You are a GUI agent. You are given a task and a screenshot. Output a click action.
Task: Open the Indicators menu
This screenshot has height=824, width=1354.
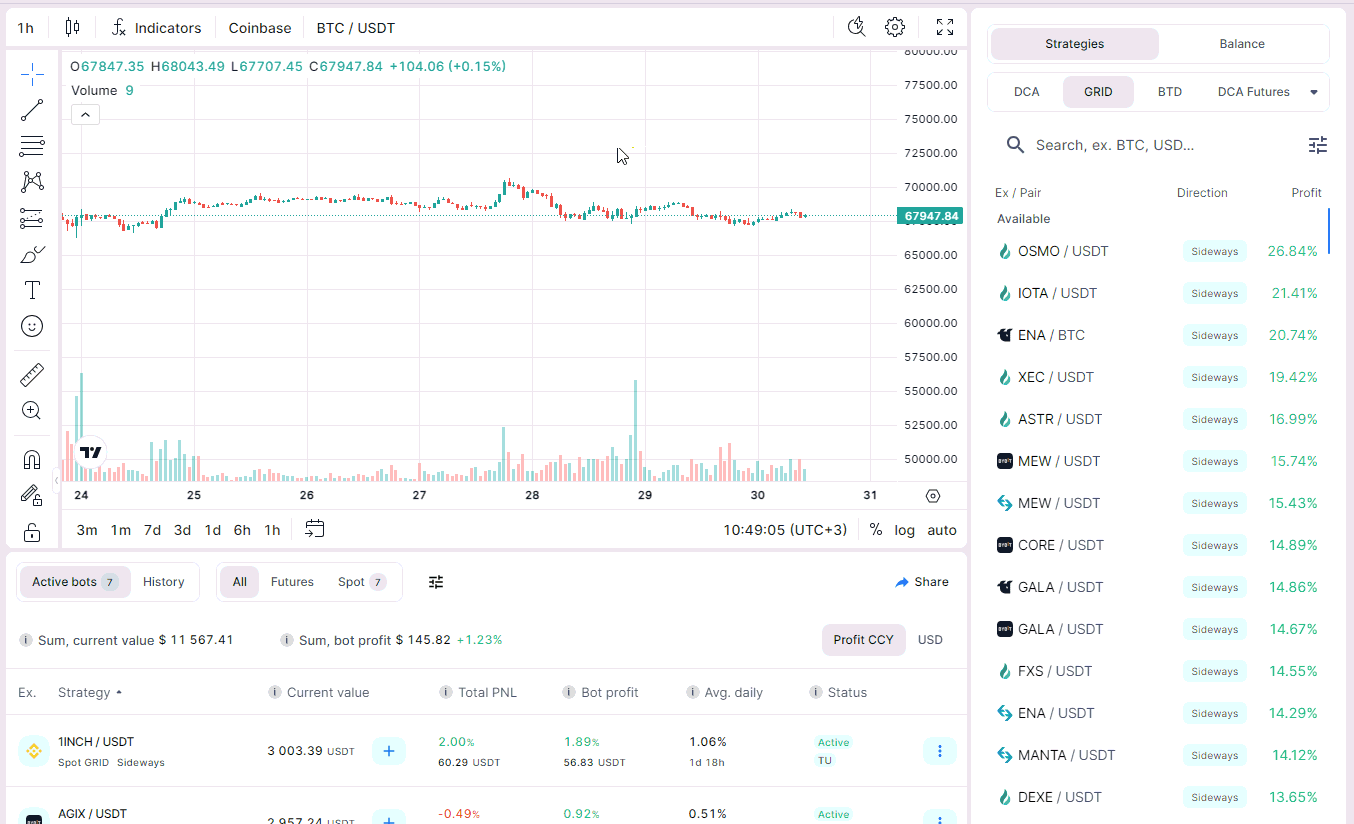(157, 28)
